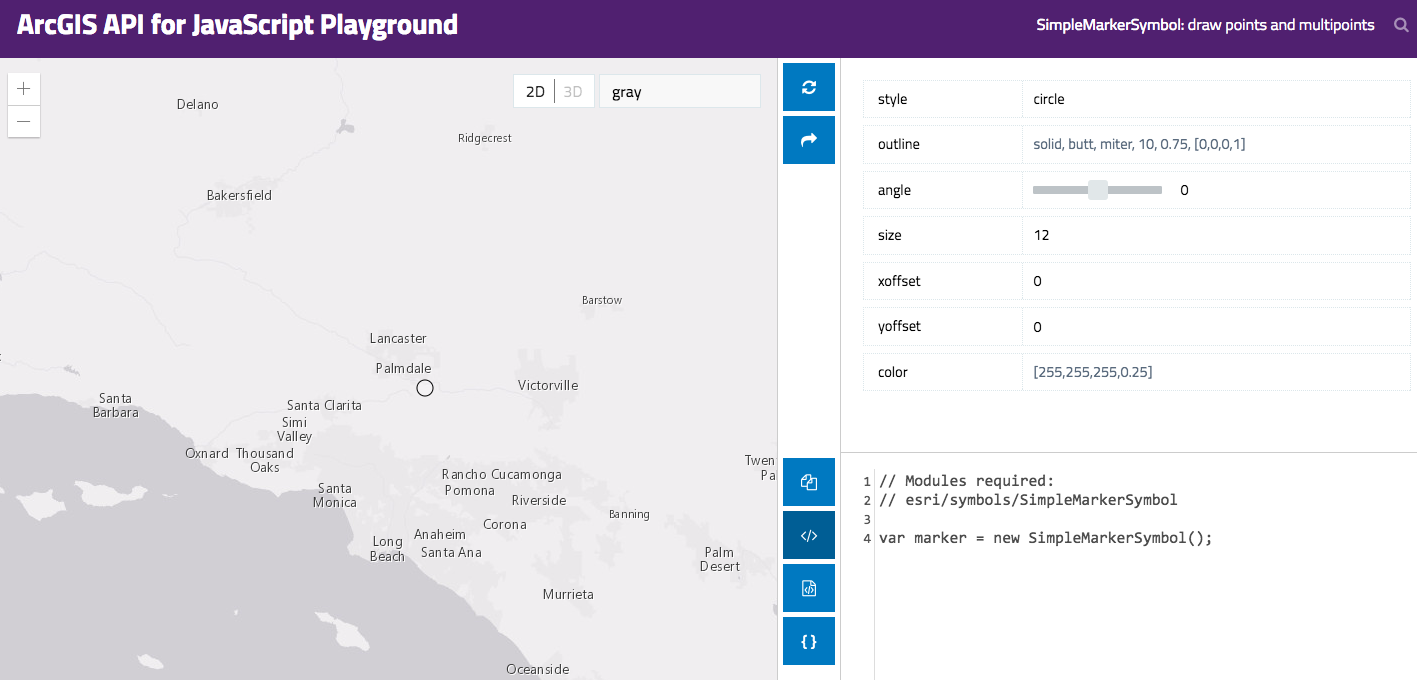Viewport: 1417px width, 680px height.
Task: Click the refresh icon button
Action: (x=809, y=87)
